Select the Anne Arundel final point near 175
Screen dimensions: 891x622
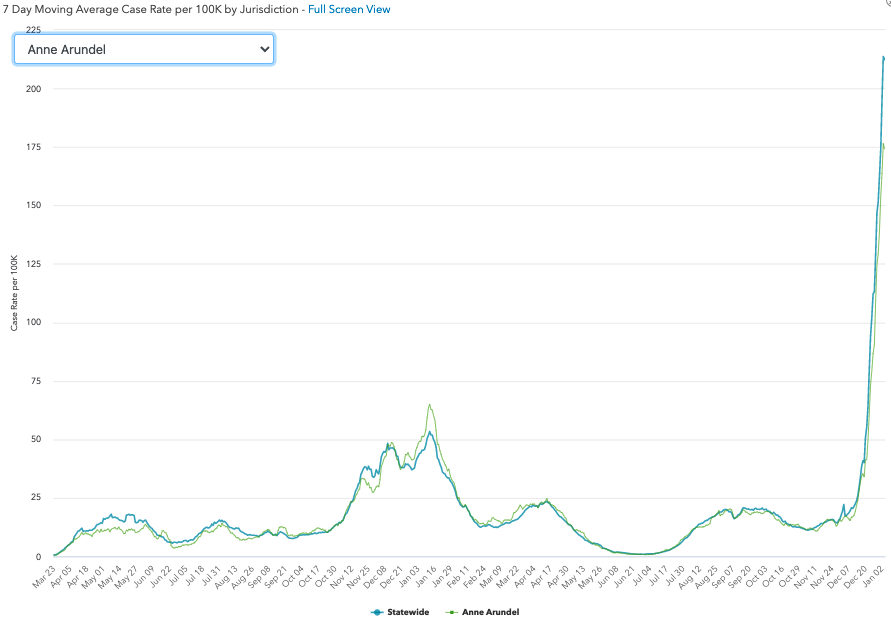884,147
